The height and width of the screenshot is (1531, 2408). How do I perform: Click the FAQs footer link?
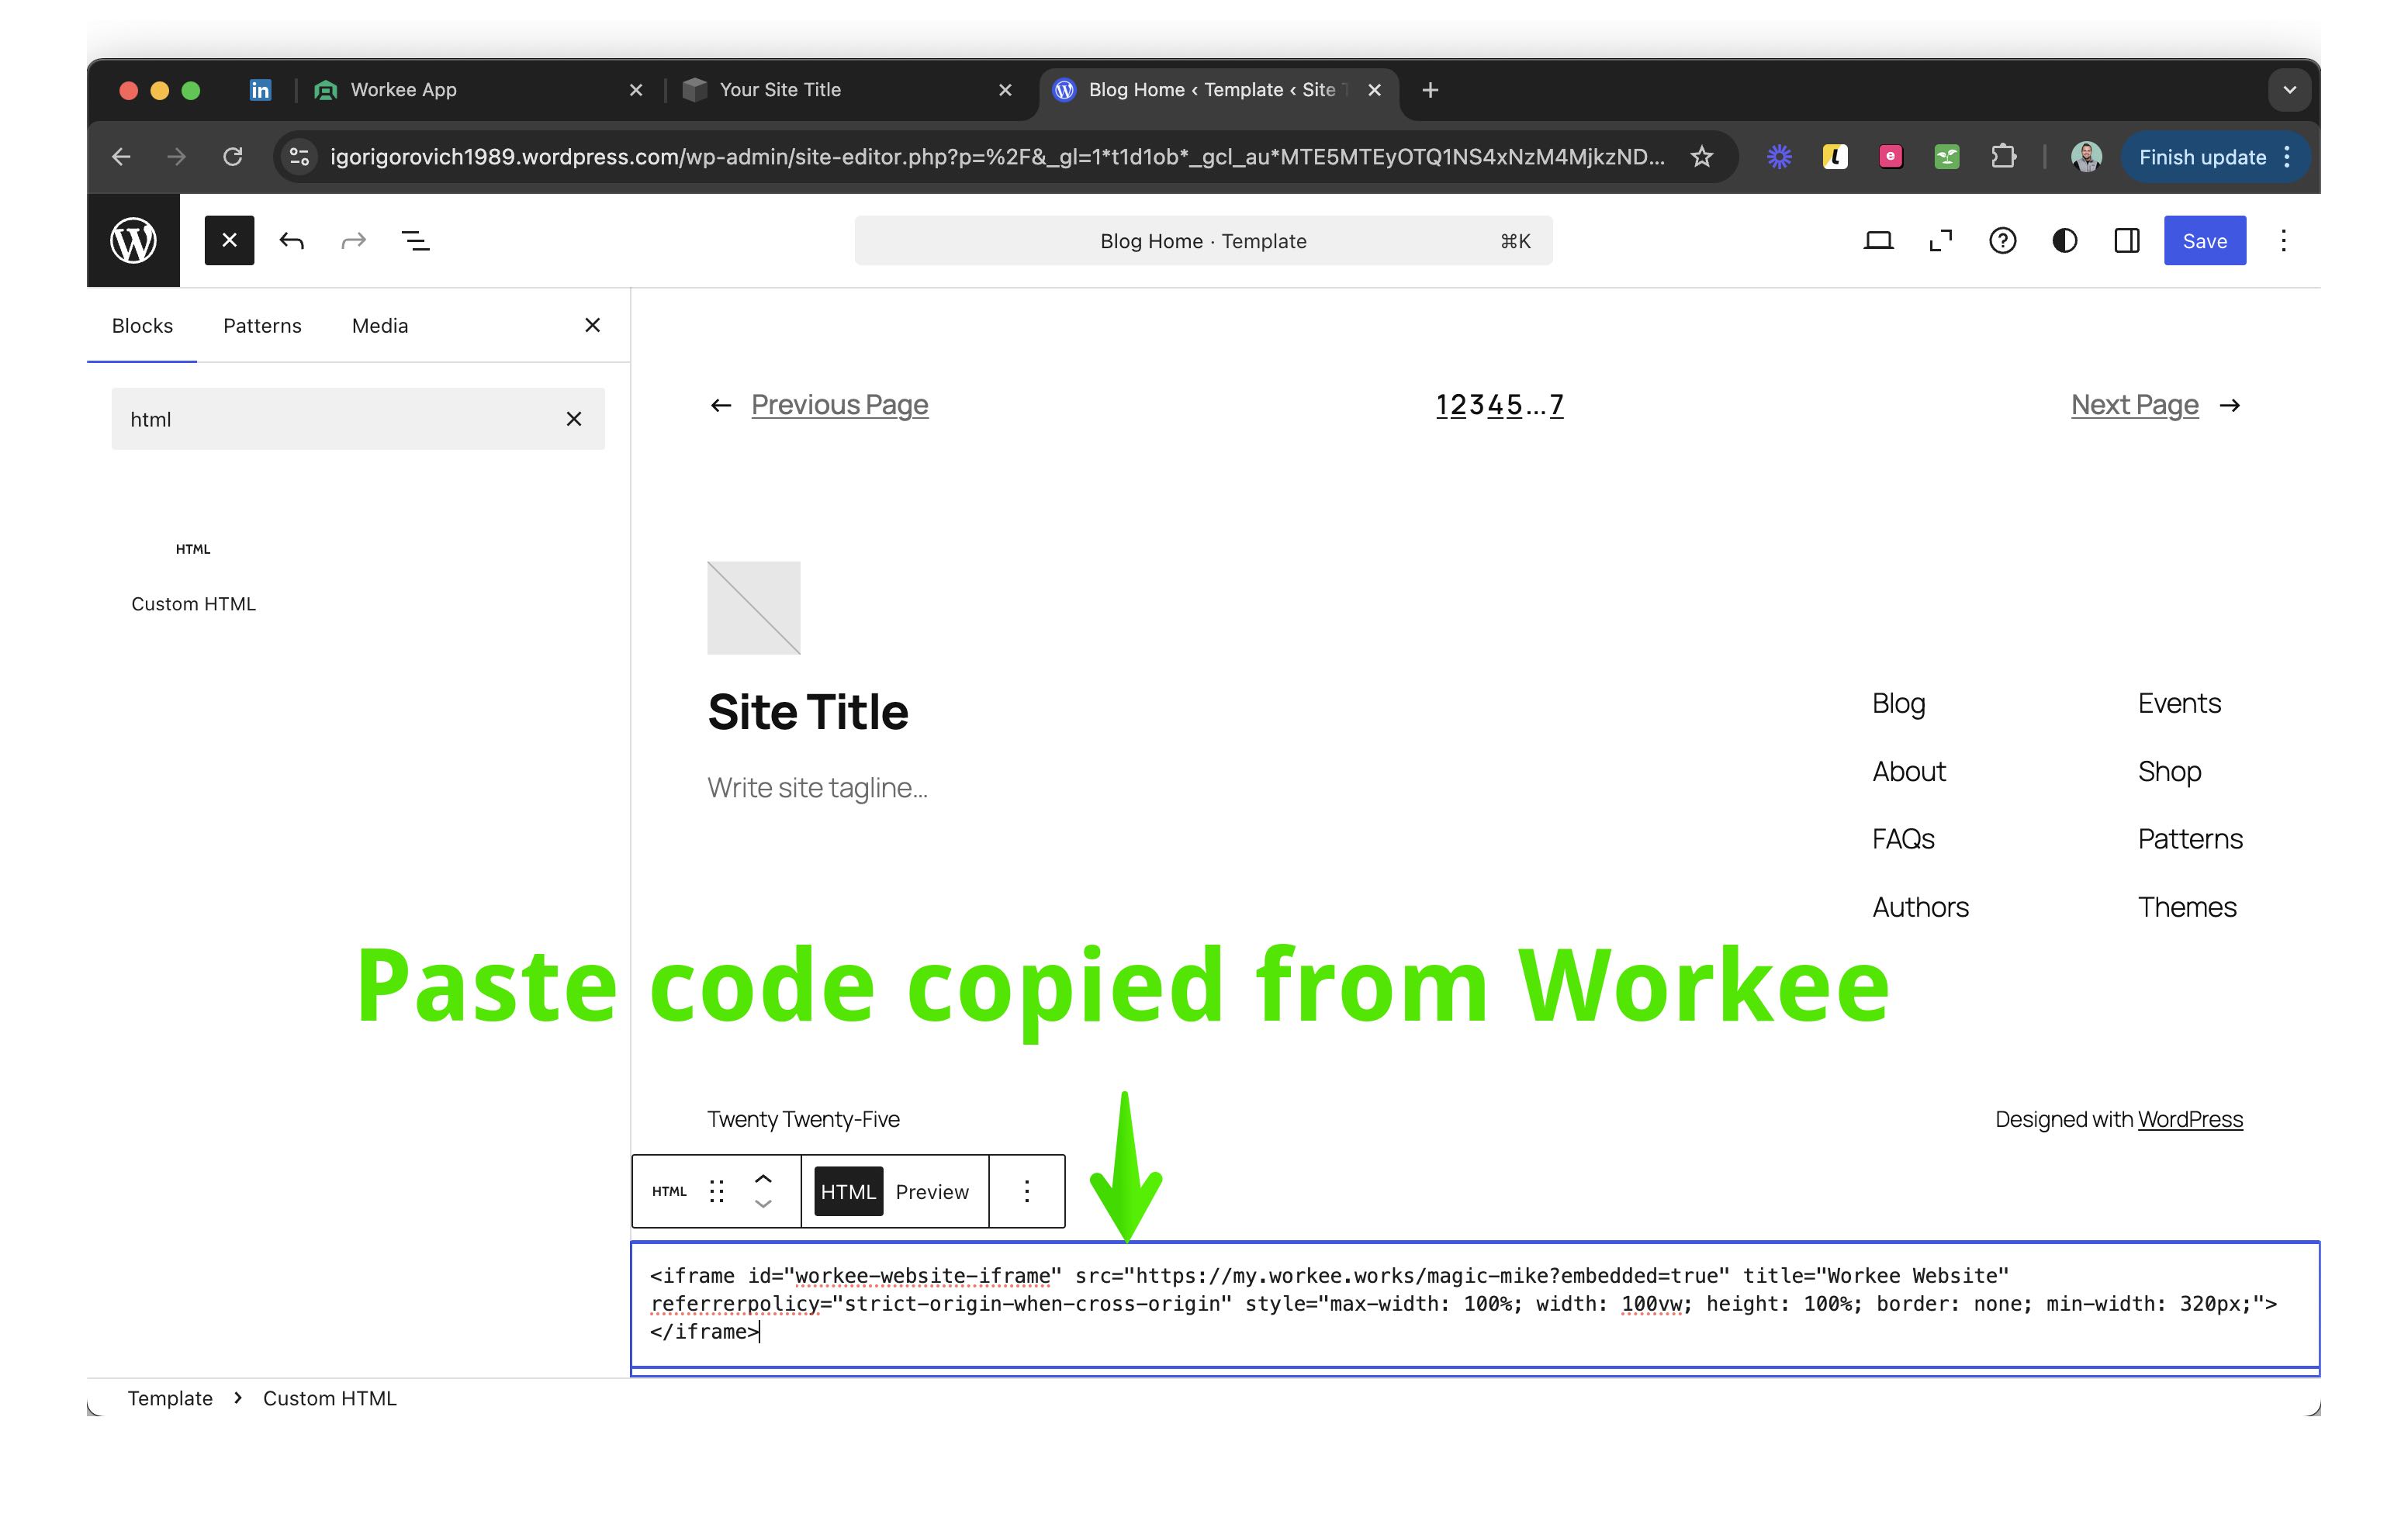tap(1903, 839)
